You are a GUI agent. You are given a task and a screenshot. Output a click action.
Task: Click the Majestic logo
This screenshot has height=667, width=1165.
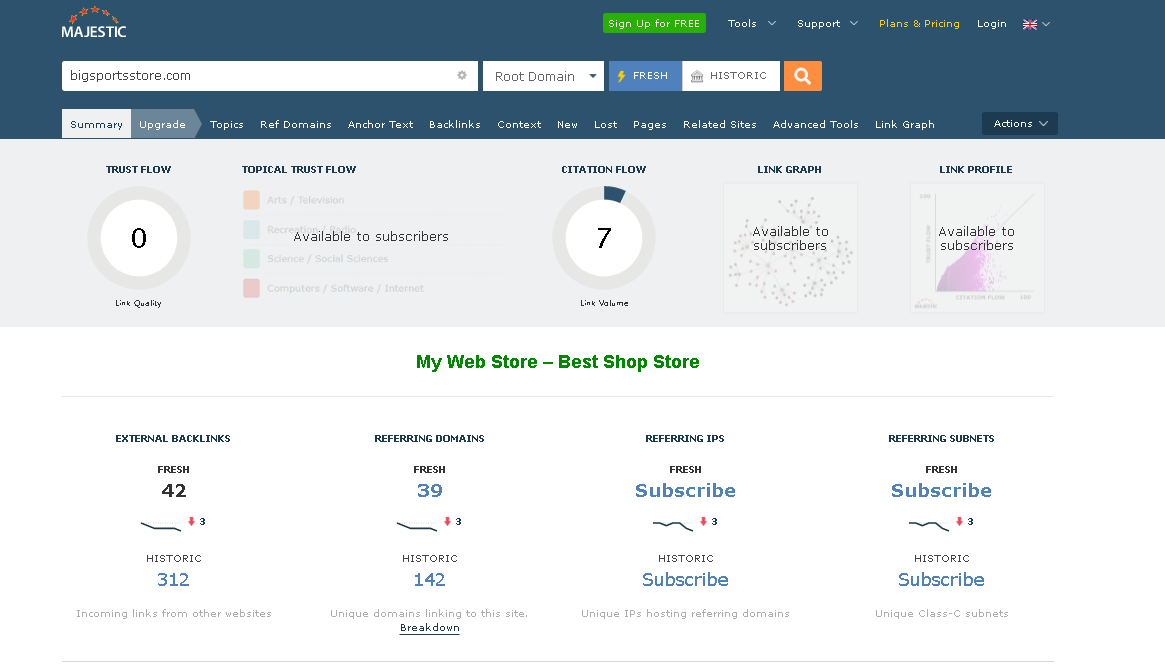(x=94, y=23)
